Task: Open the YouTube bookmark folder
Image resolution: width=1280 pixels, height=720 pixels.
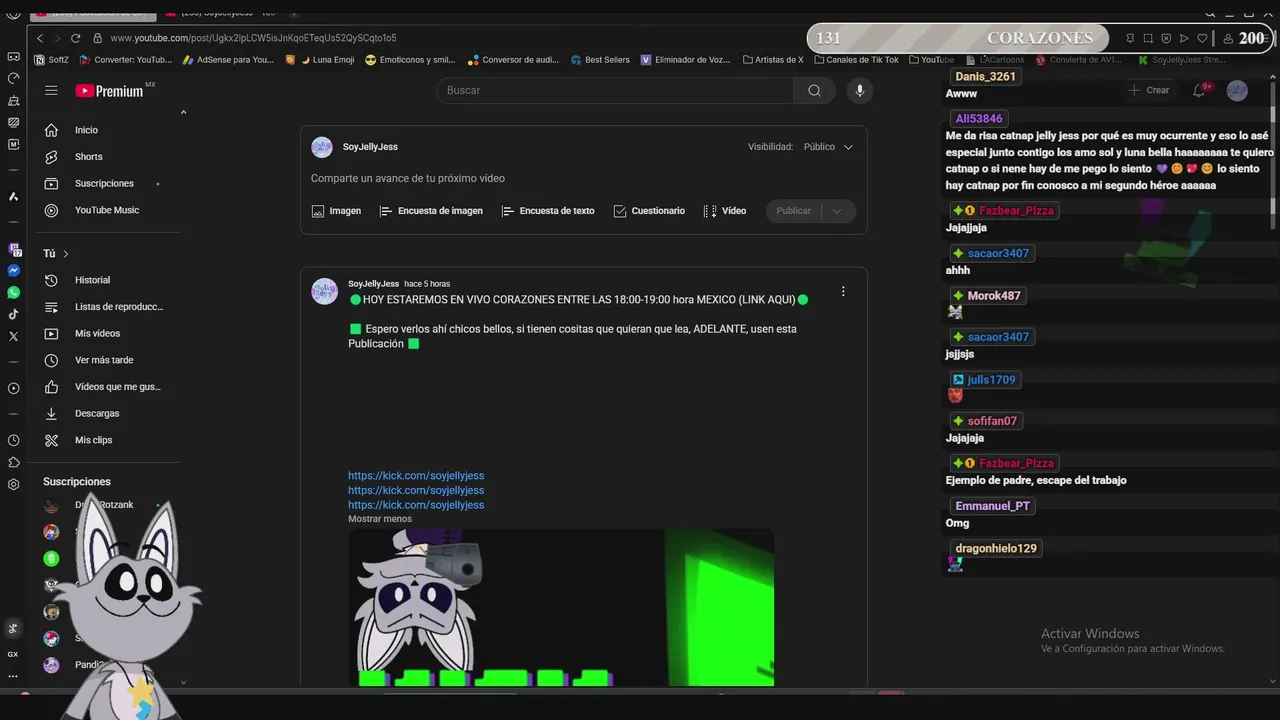Action: pos(931,60)
